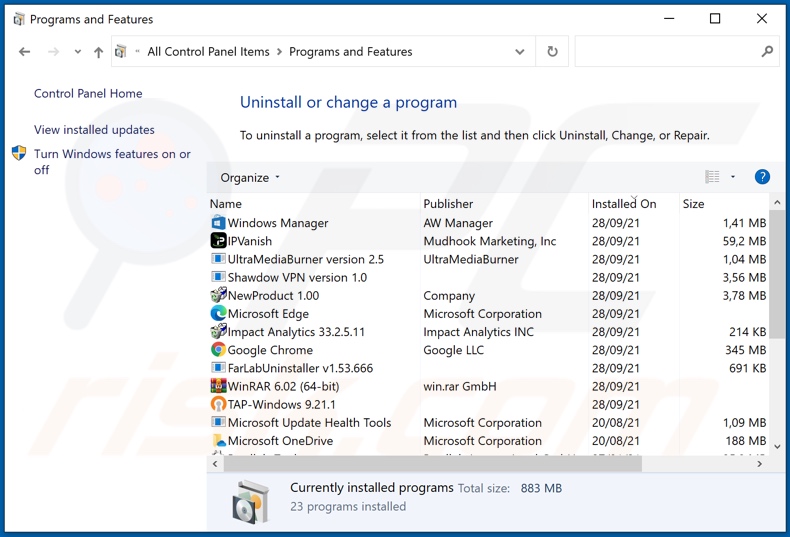This screenshot has height=537, width=790.
Task: Click All Control Panel Items breadcrumb
Action: pyautogui.click(x=209, y=52)
